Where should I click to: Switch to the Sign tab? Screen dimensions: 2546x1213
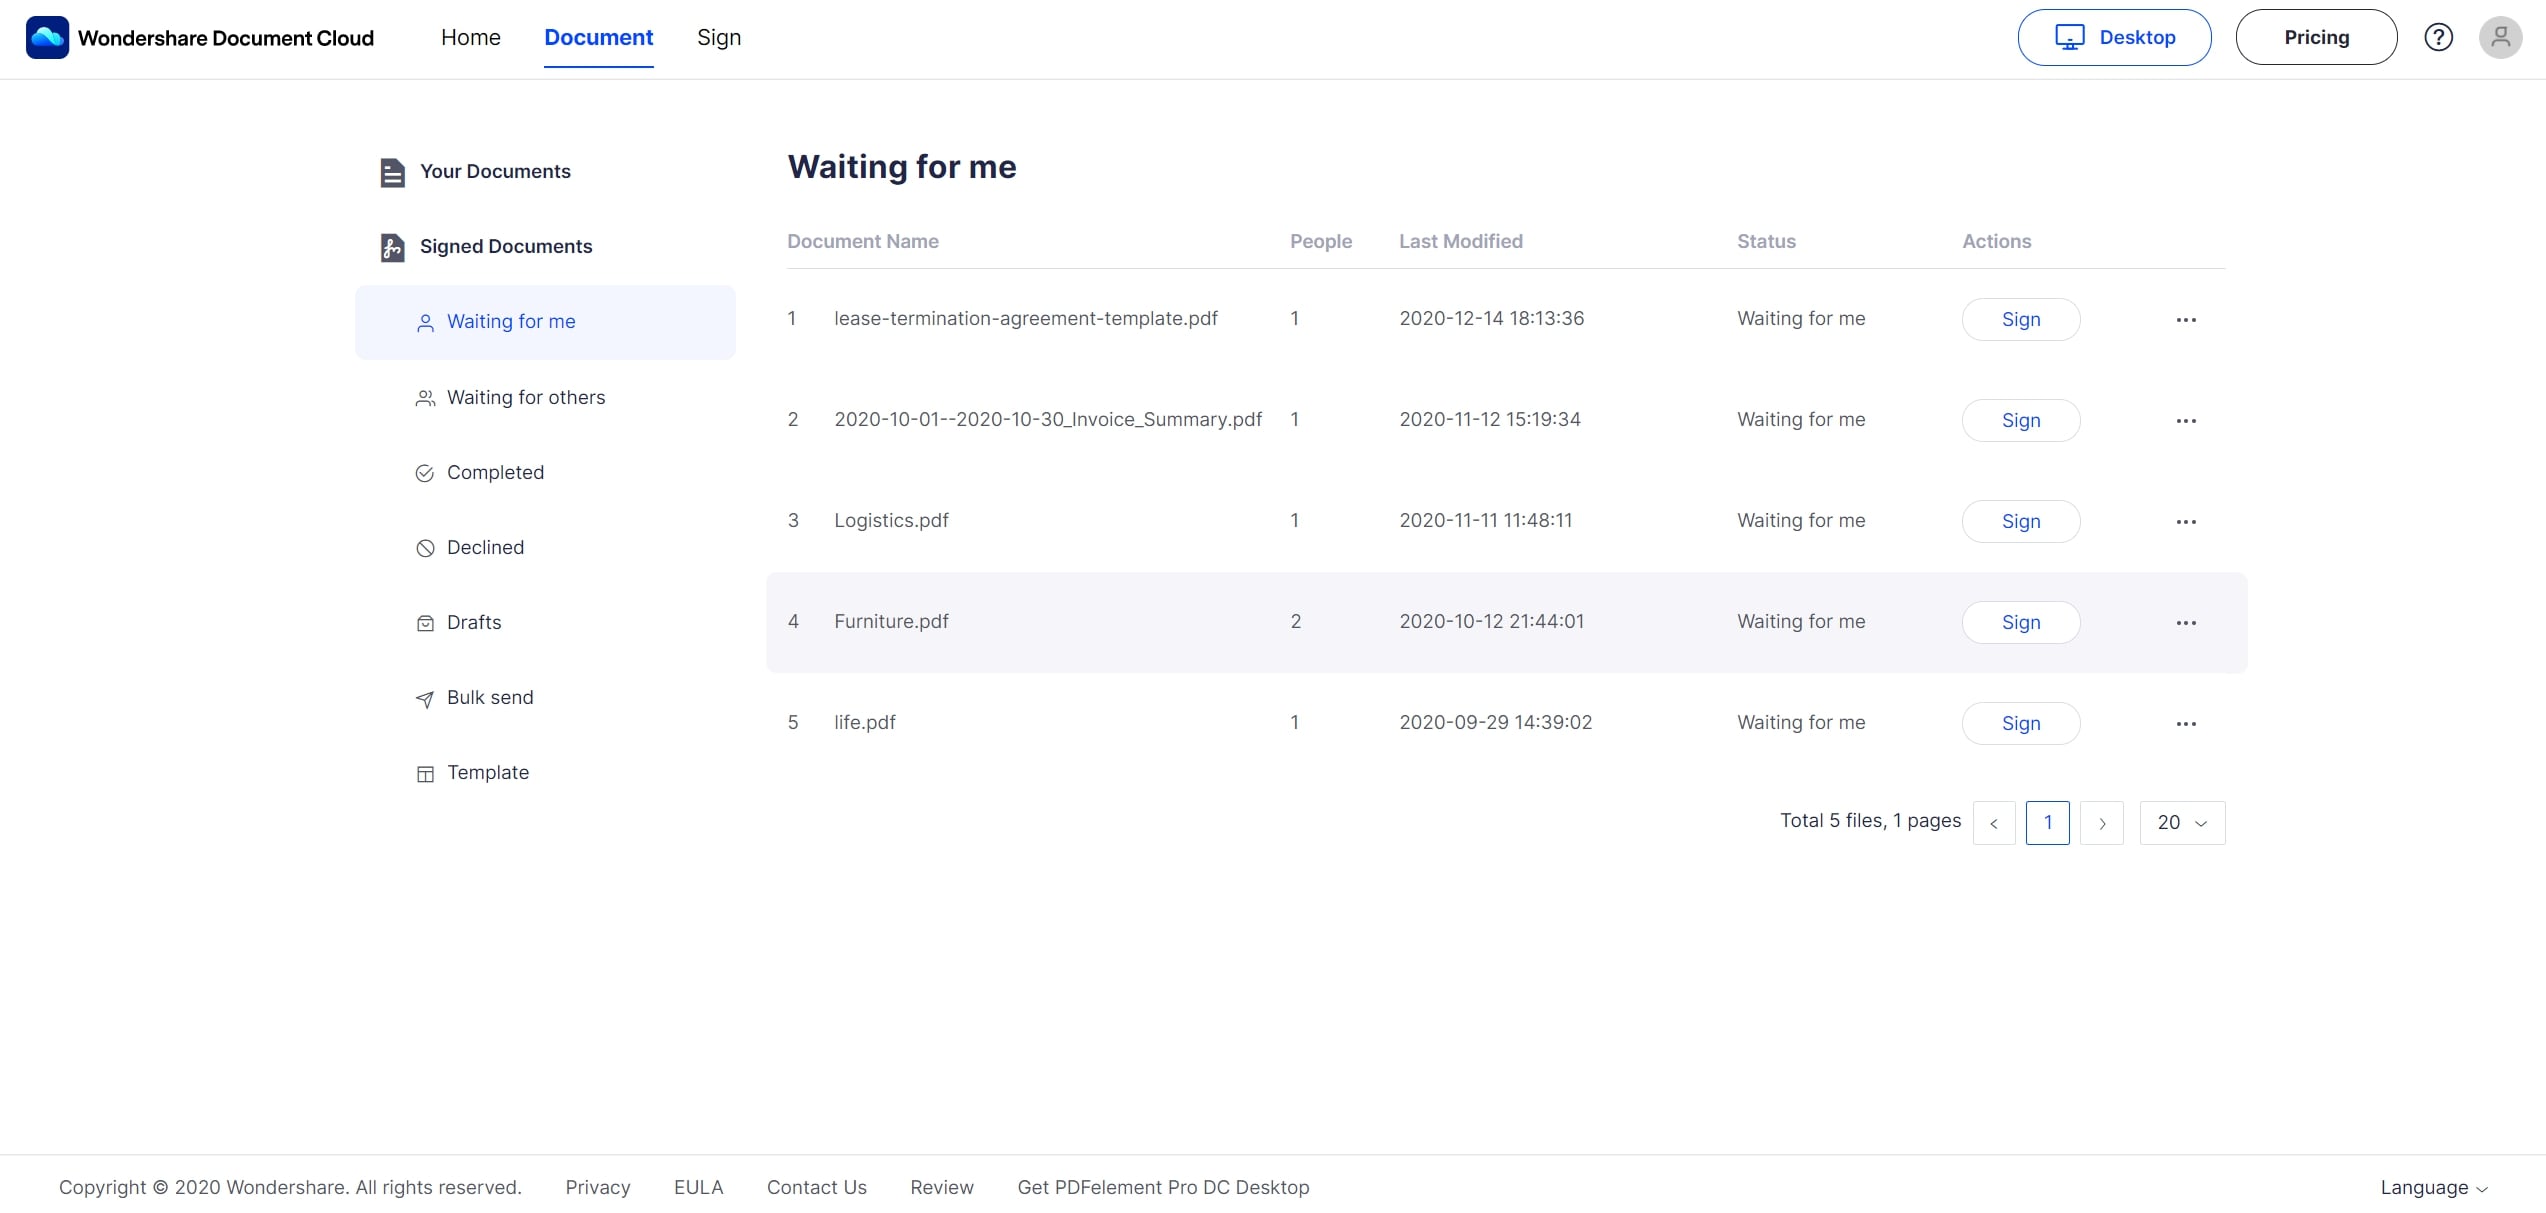pyautogui.click(x=719, y=37)
